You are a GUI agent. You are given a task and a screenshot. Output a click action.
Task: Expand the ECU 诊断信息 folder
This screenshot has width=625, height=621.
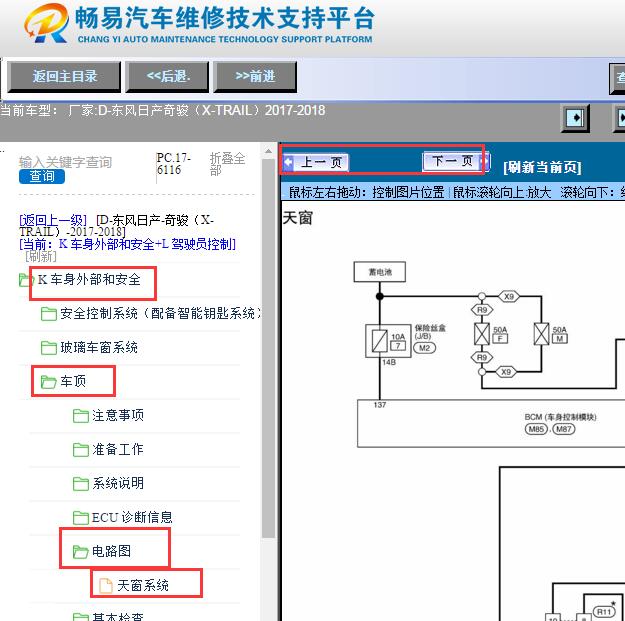132,517
